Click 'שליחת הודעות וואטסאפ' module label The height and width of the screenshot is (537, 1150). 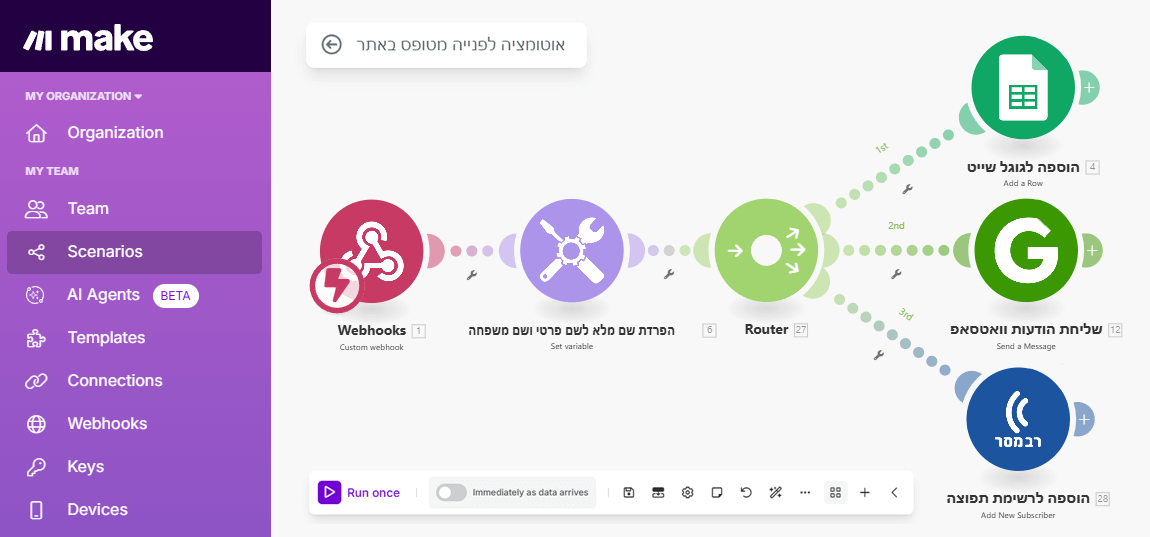(1026, 329)
